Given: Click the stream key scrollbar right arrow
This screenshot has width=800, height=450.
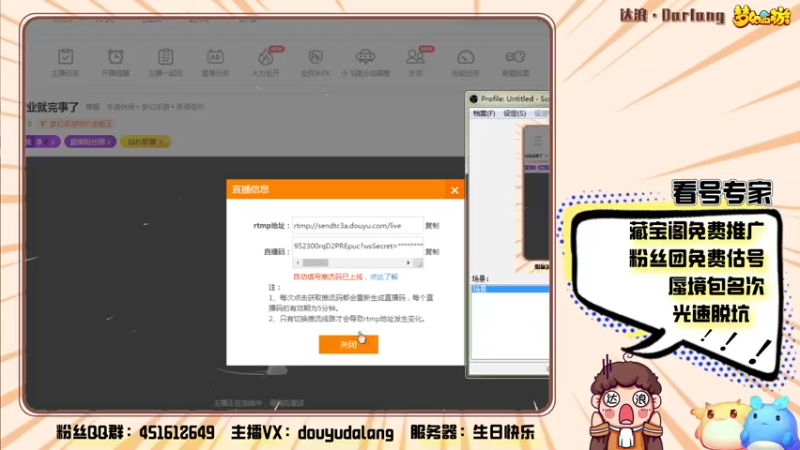Looking at the screenshot, I should [x=408, y=263].
